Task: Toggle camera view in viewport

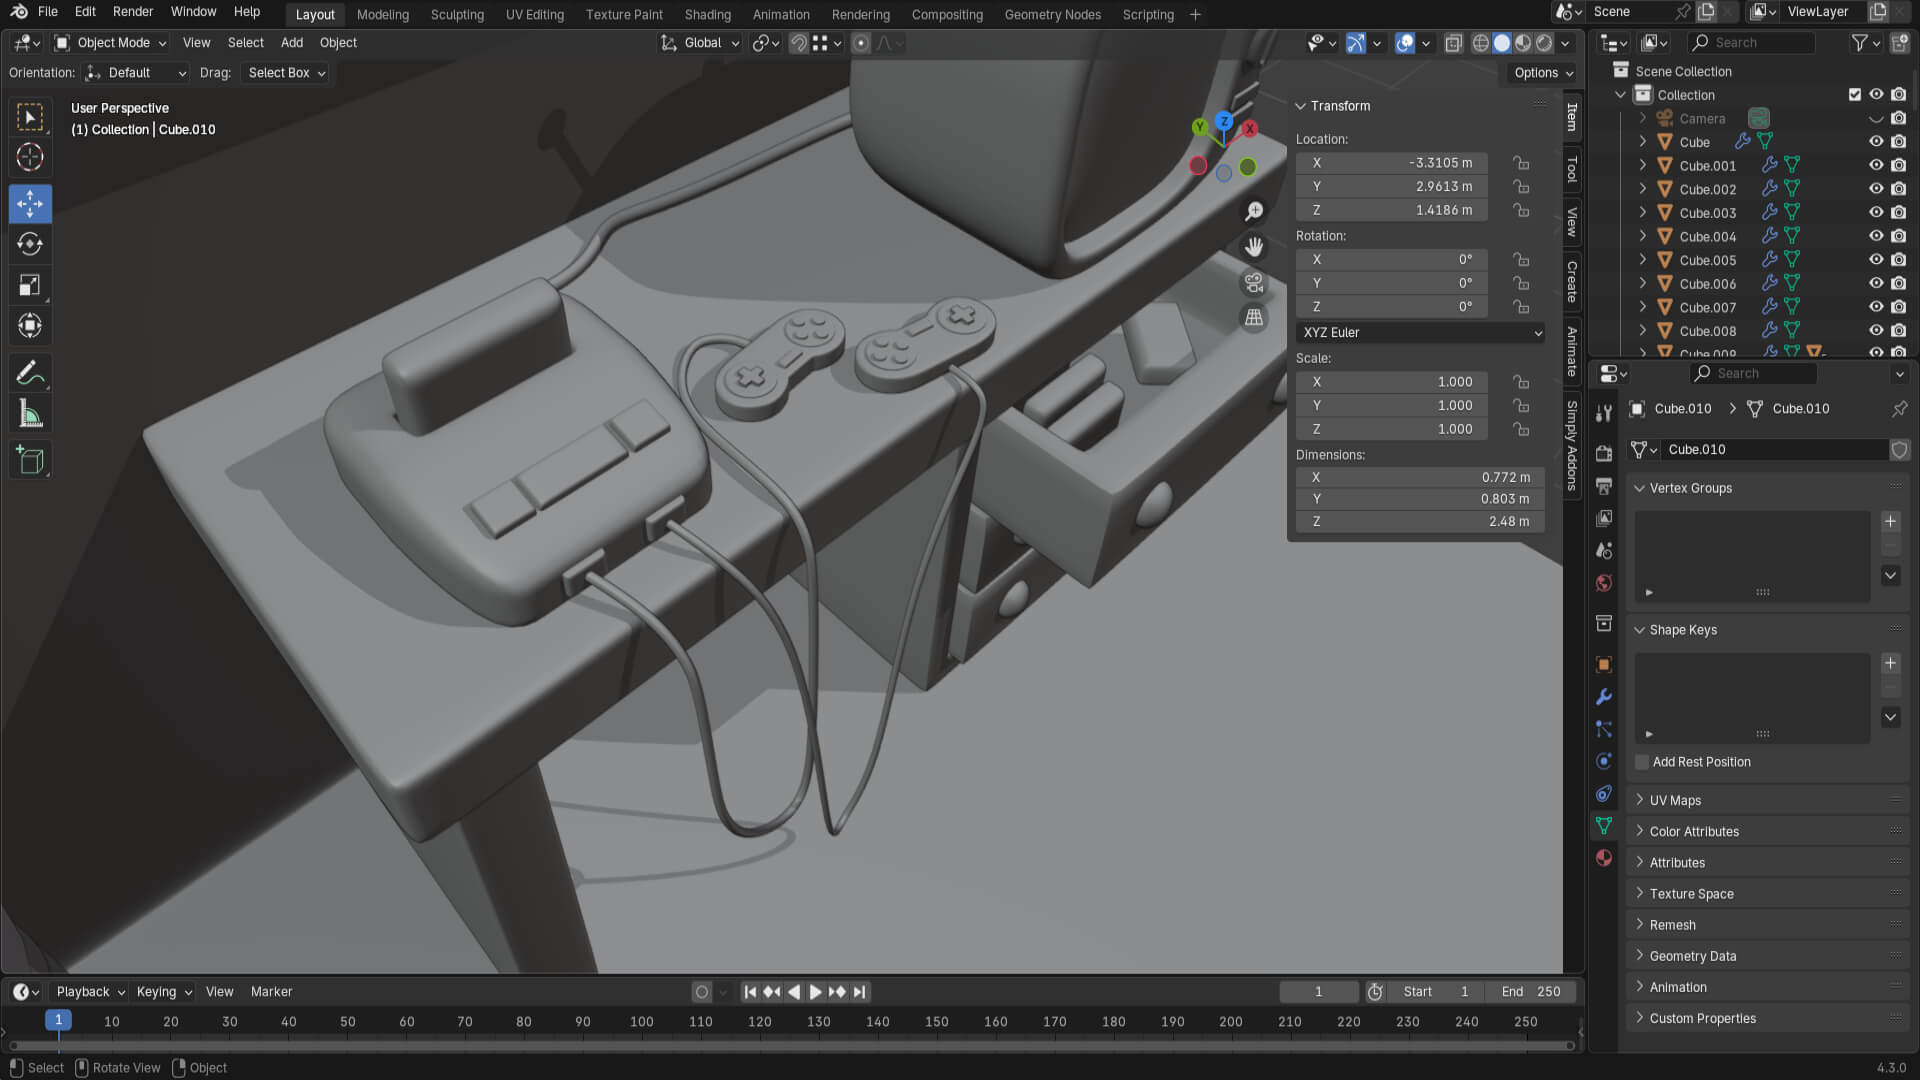Action: (1253, 283)
